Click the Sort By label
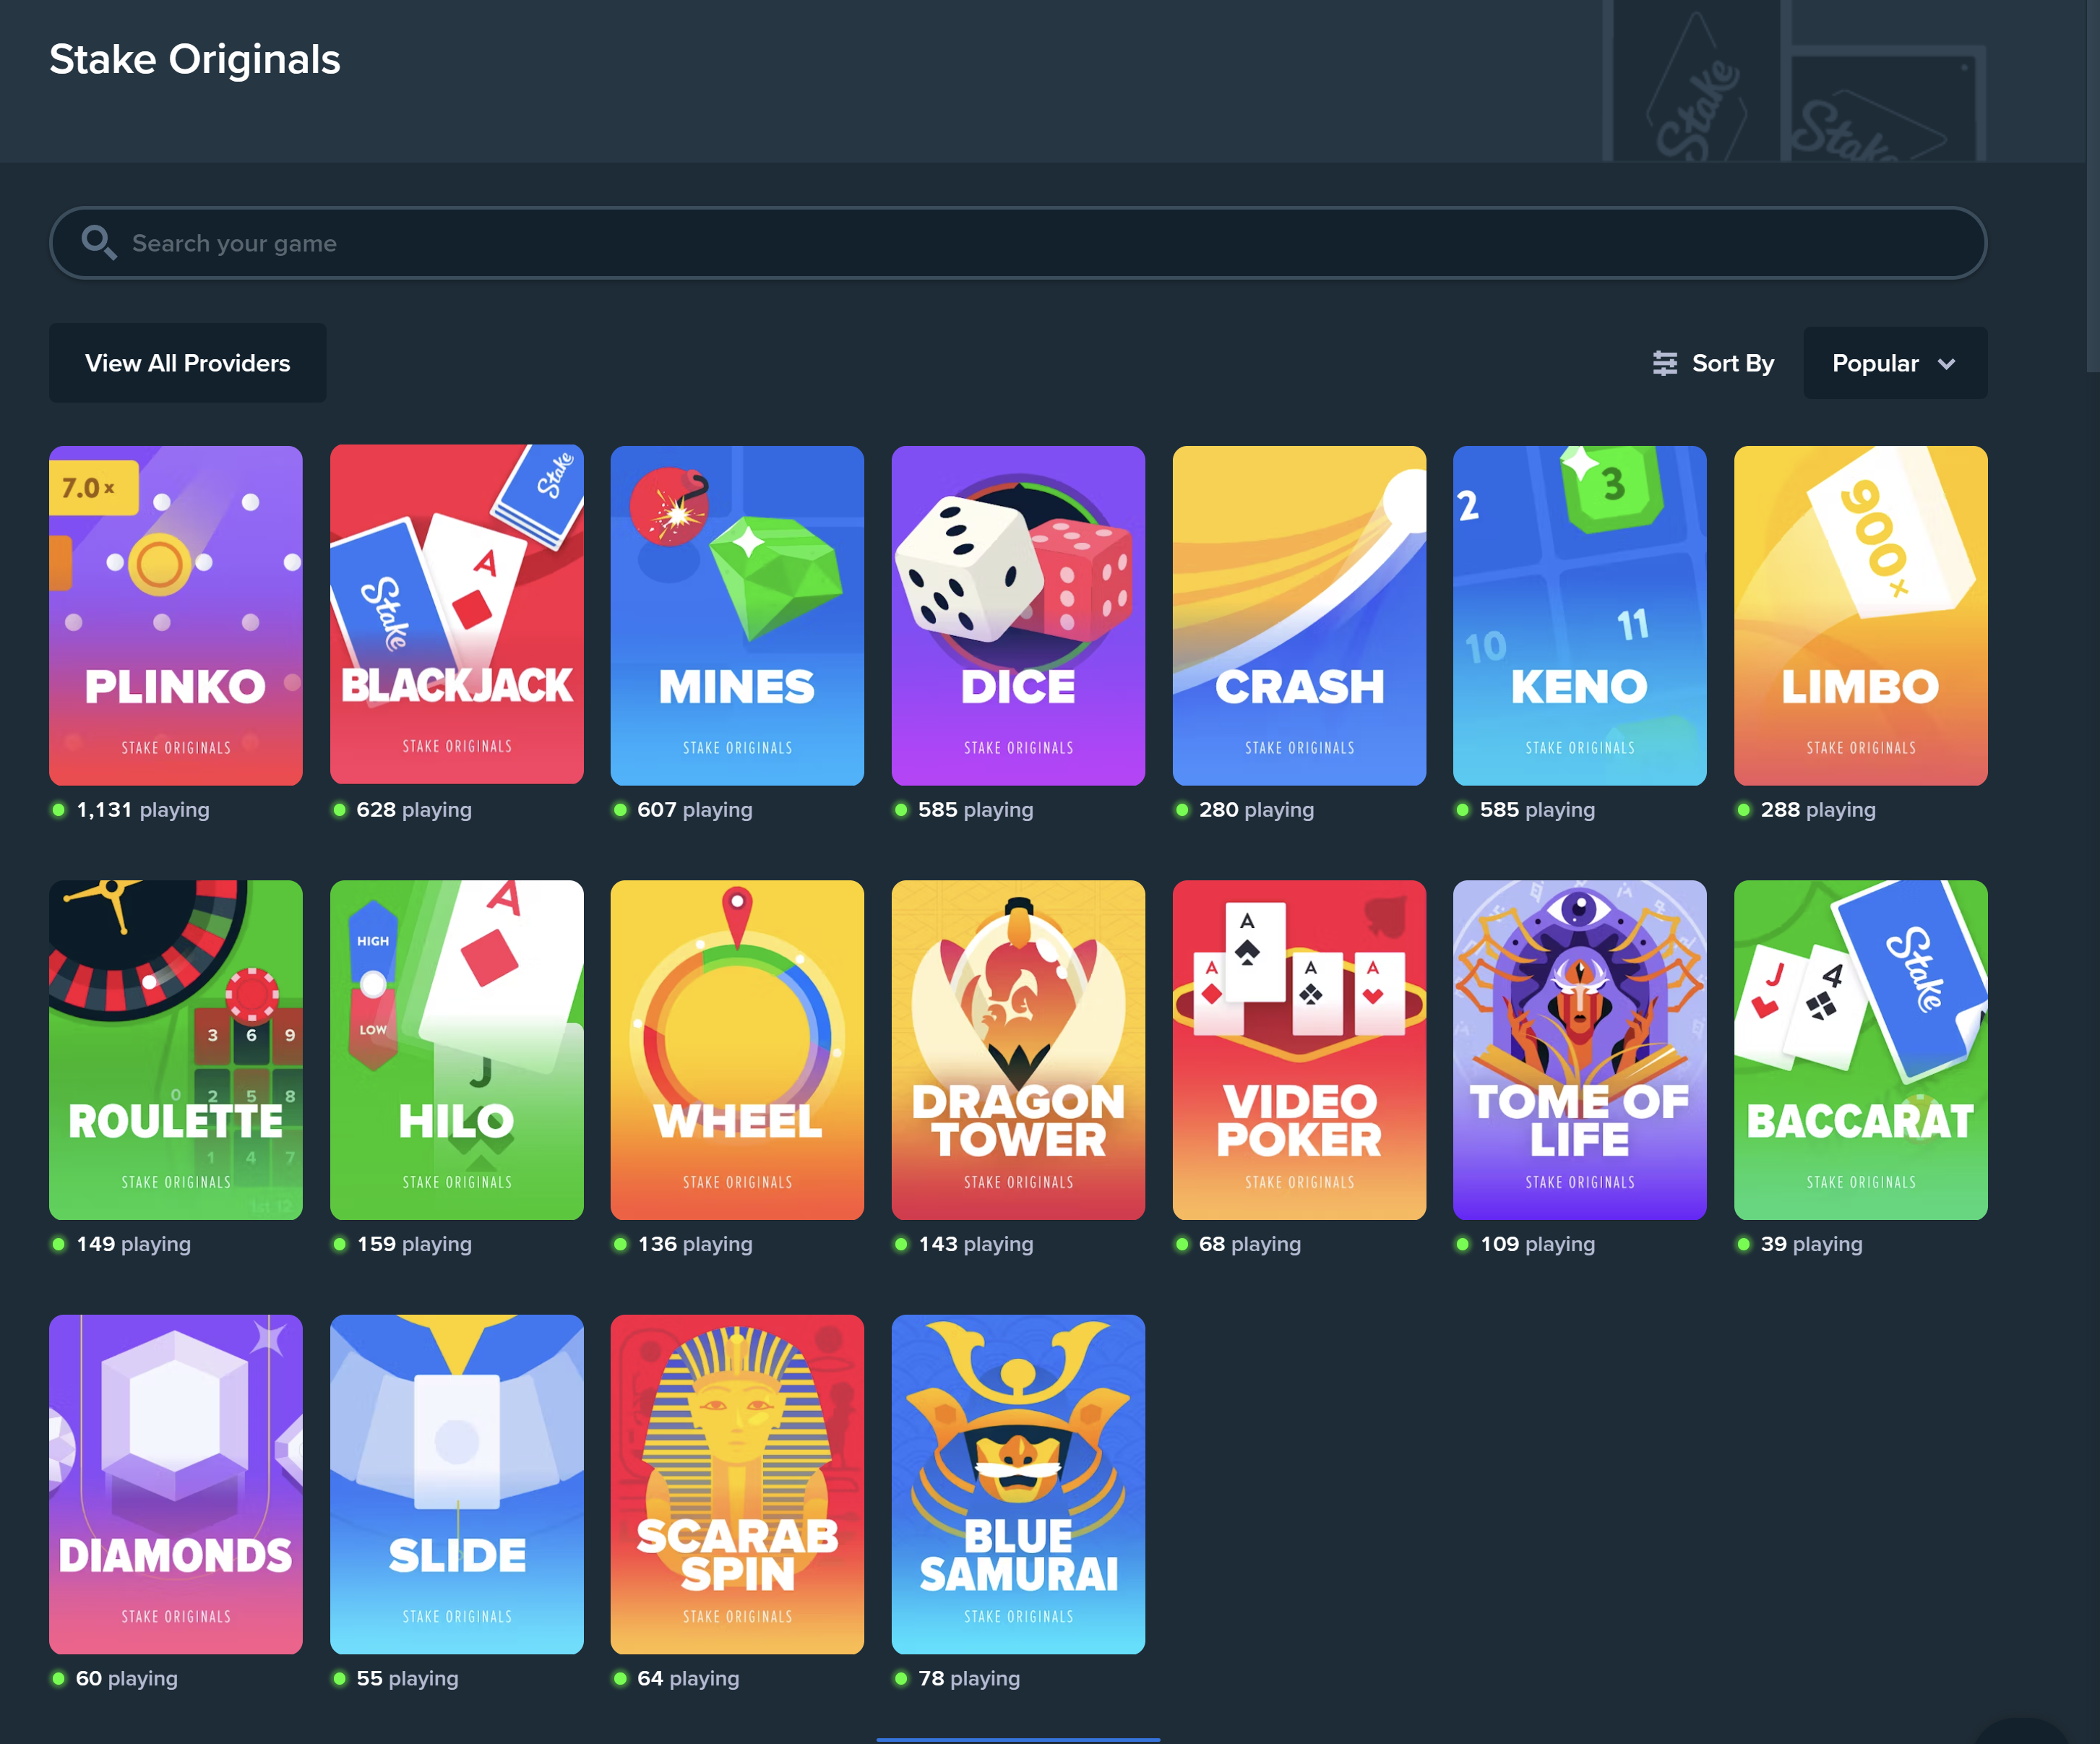2100x1744 pixels. pos(1733,363)
